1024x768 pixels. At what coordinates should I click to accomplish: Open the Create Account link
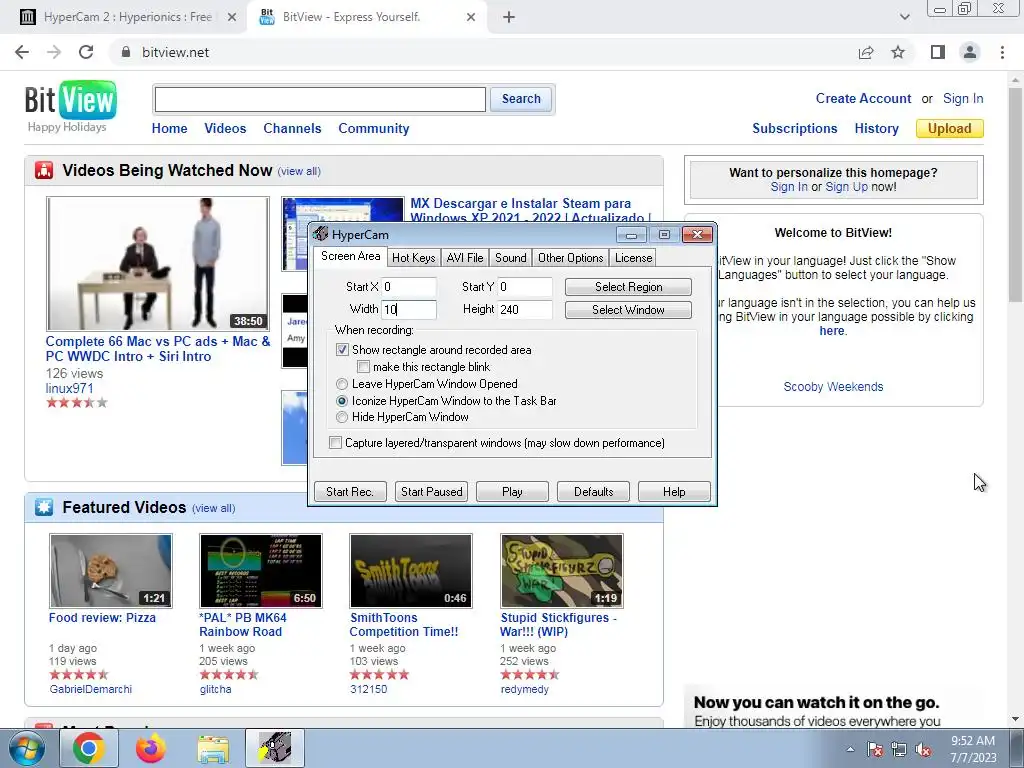(x=863, y=99)
